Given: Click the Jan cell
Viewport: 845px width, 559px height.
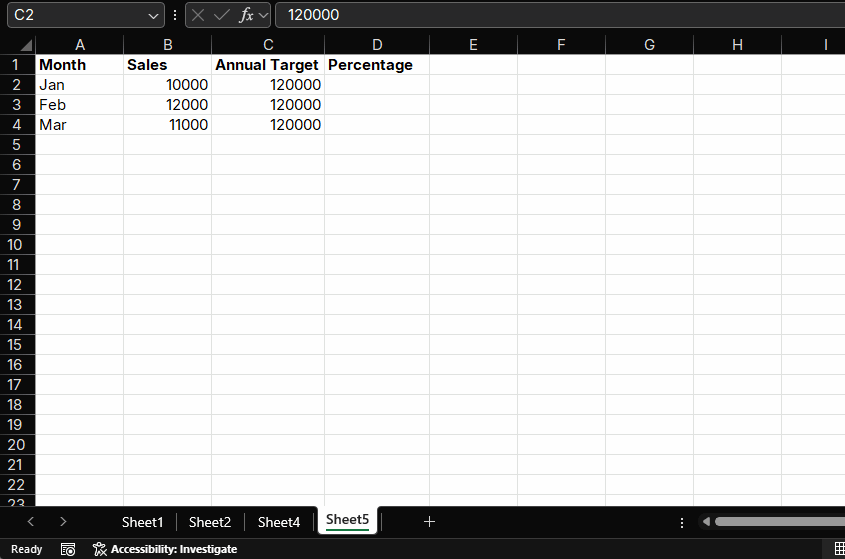Looking at the screenshot, I should [x=80, y=85].
